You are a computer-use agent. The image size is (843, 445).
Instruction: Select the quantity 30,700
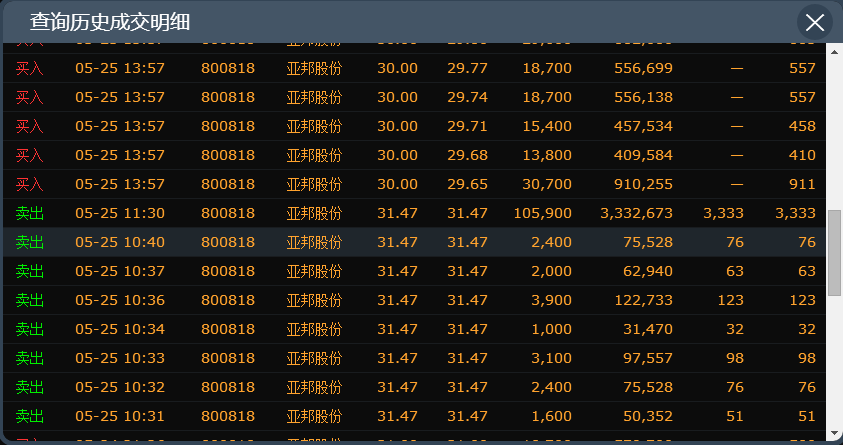547,184
